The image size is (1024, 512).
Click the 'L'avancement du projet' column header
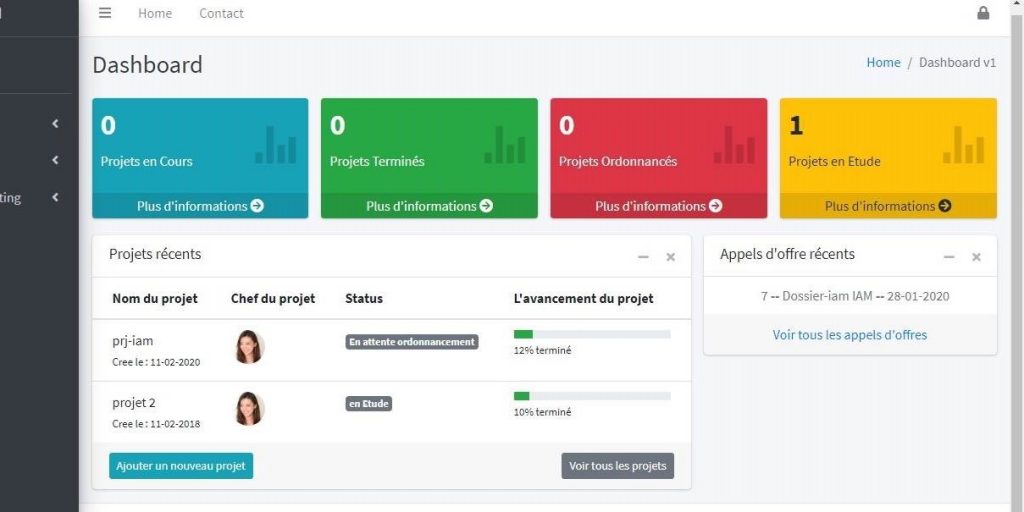point(584,298)
